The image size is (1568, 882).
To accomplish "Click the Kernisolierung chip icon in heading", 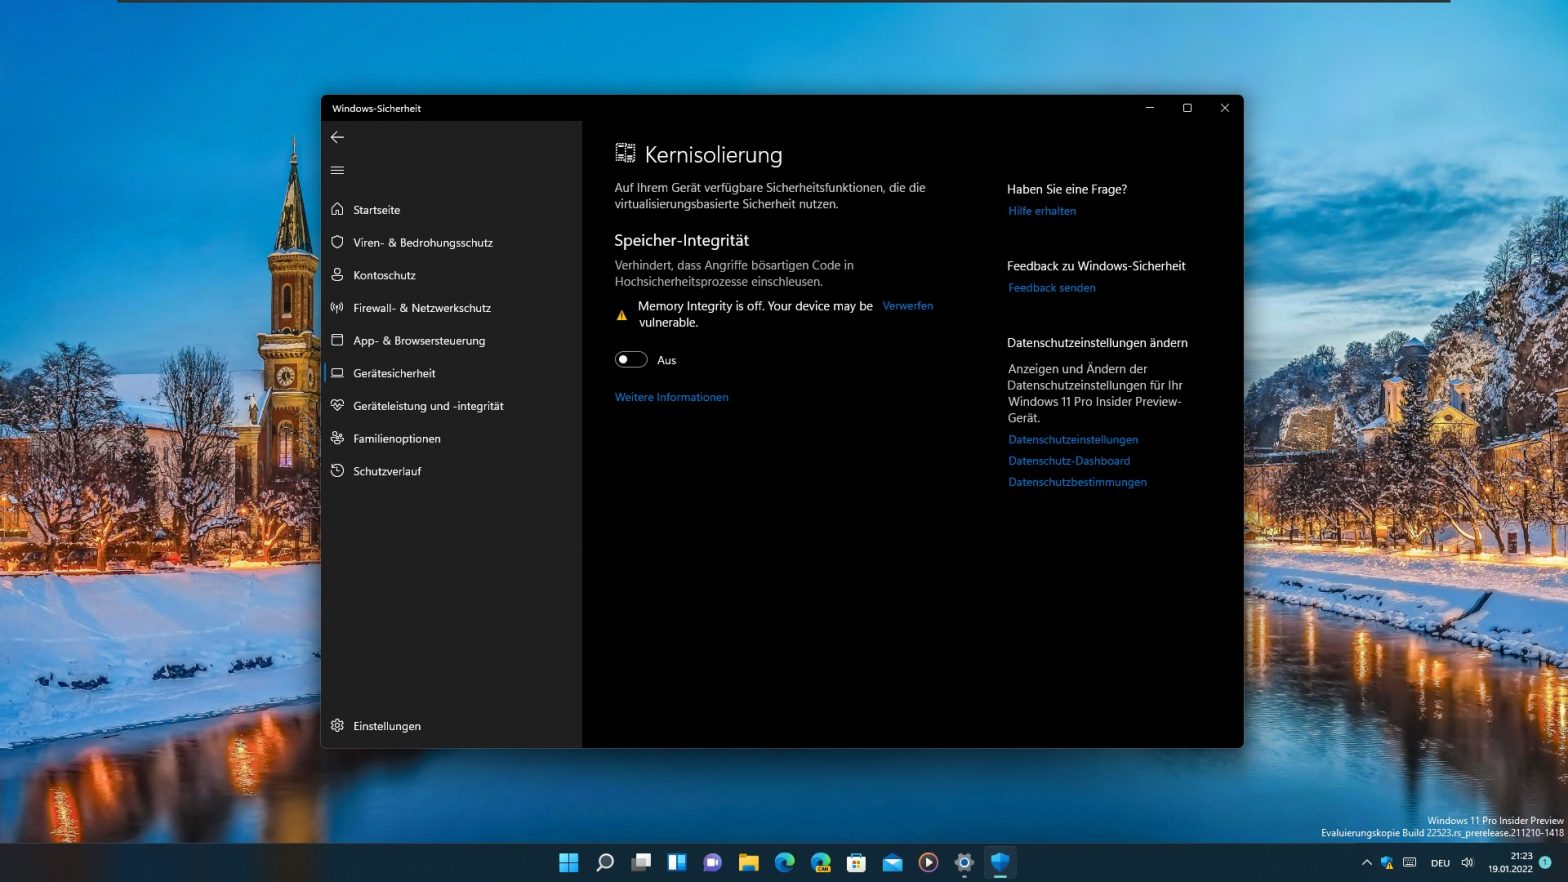I will click(x=625, y=153).
